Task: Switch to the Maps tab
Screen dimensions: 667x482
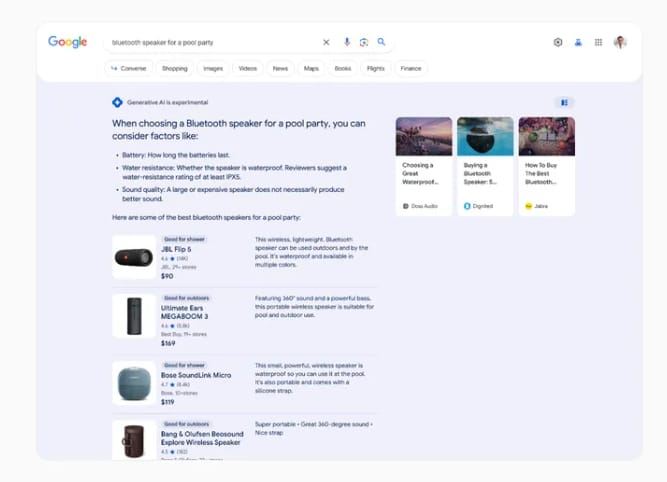Action: coord(311,68)
